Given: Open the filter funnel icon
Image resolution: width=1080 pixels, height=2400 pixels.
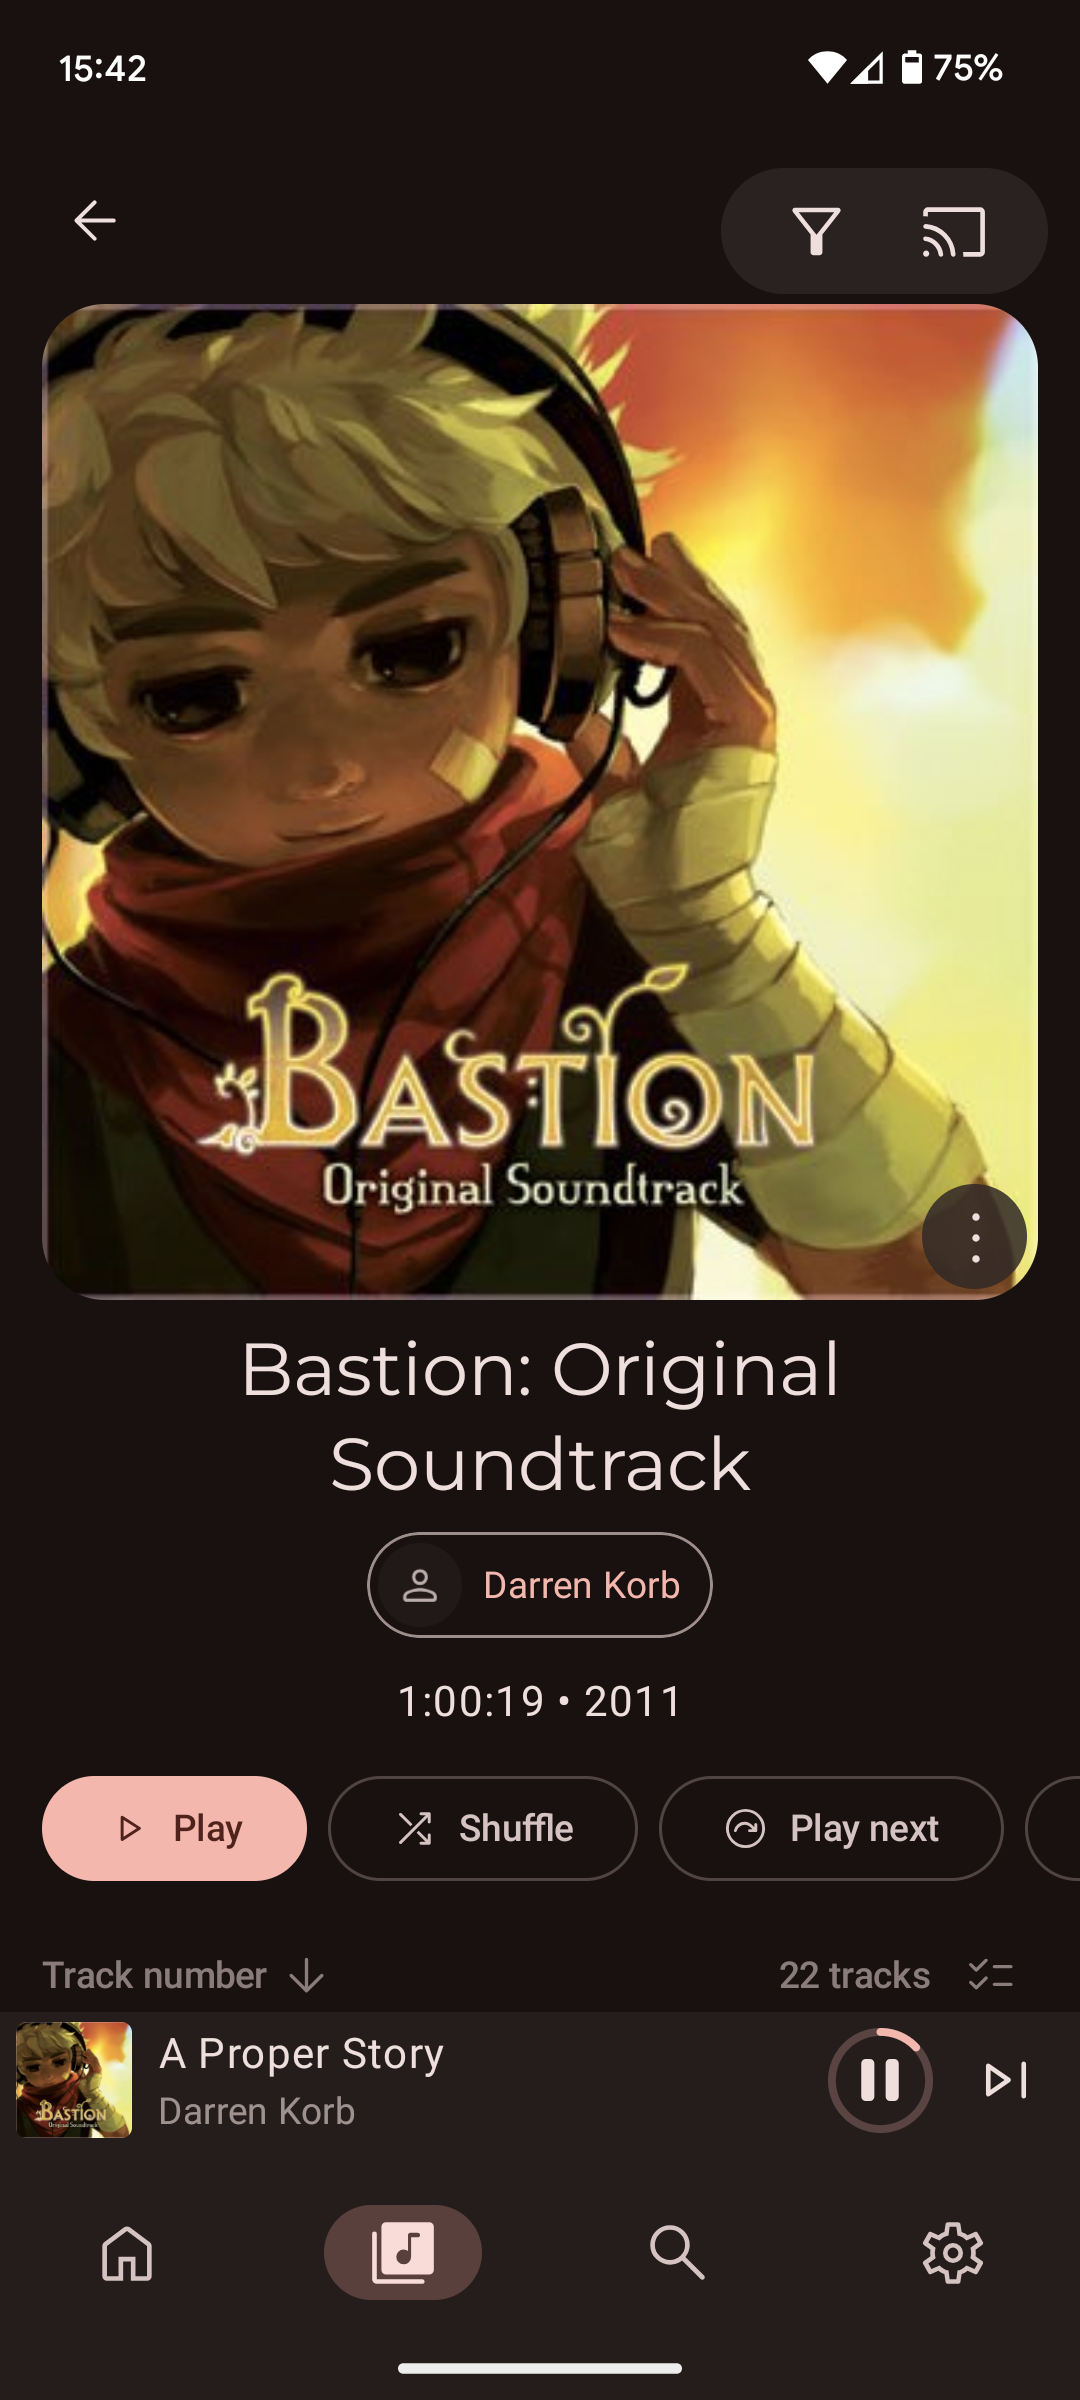Looking at the screenshot, I should click(816, 231).
